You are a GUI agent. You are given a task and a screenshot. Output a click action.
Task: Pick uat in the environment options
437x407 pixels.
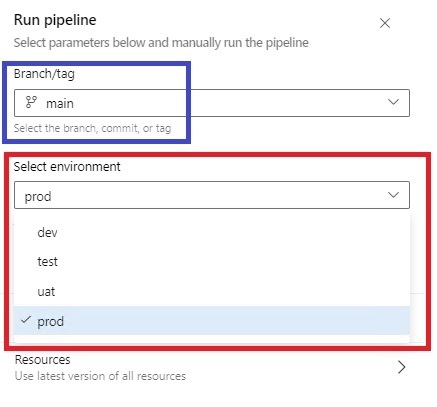pos(212,291)
